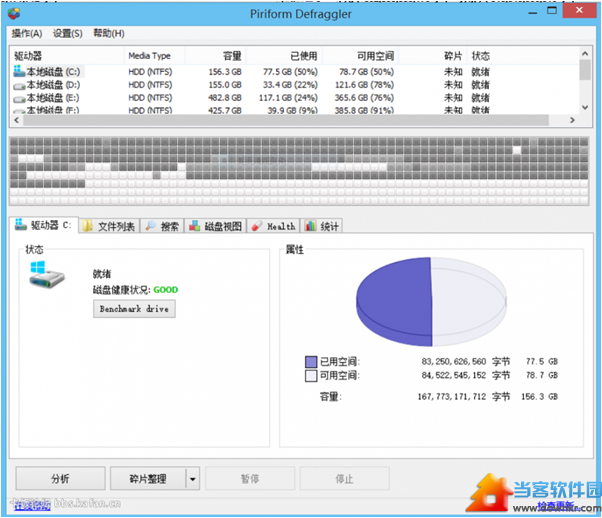Click drive list scroll up arrow

[585, 53]
